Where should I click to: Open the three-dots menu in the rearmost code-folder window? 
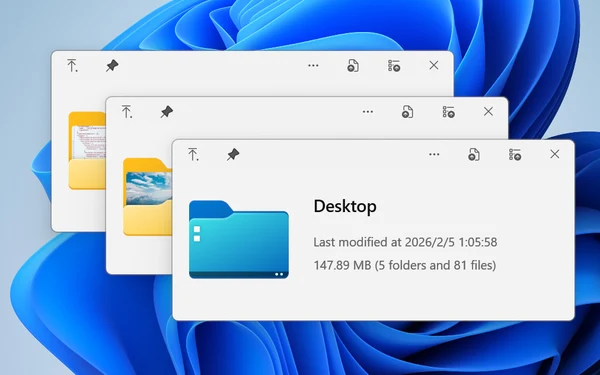(313, 65)
